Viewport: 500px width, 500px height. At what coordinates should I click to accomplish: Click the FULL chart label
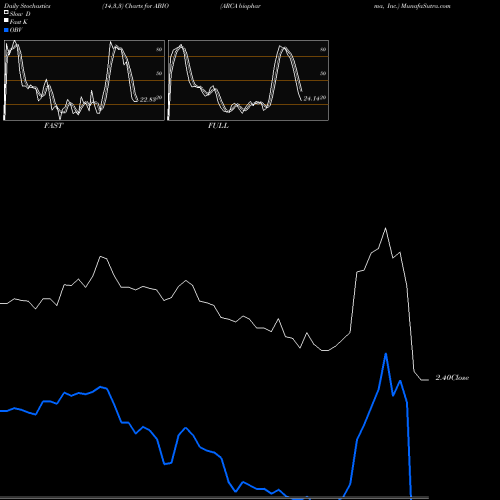point(218,126)
